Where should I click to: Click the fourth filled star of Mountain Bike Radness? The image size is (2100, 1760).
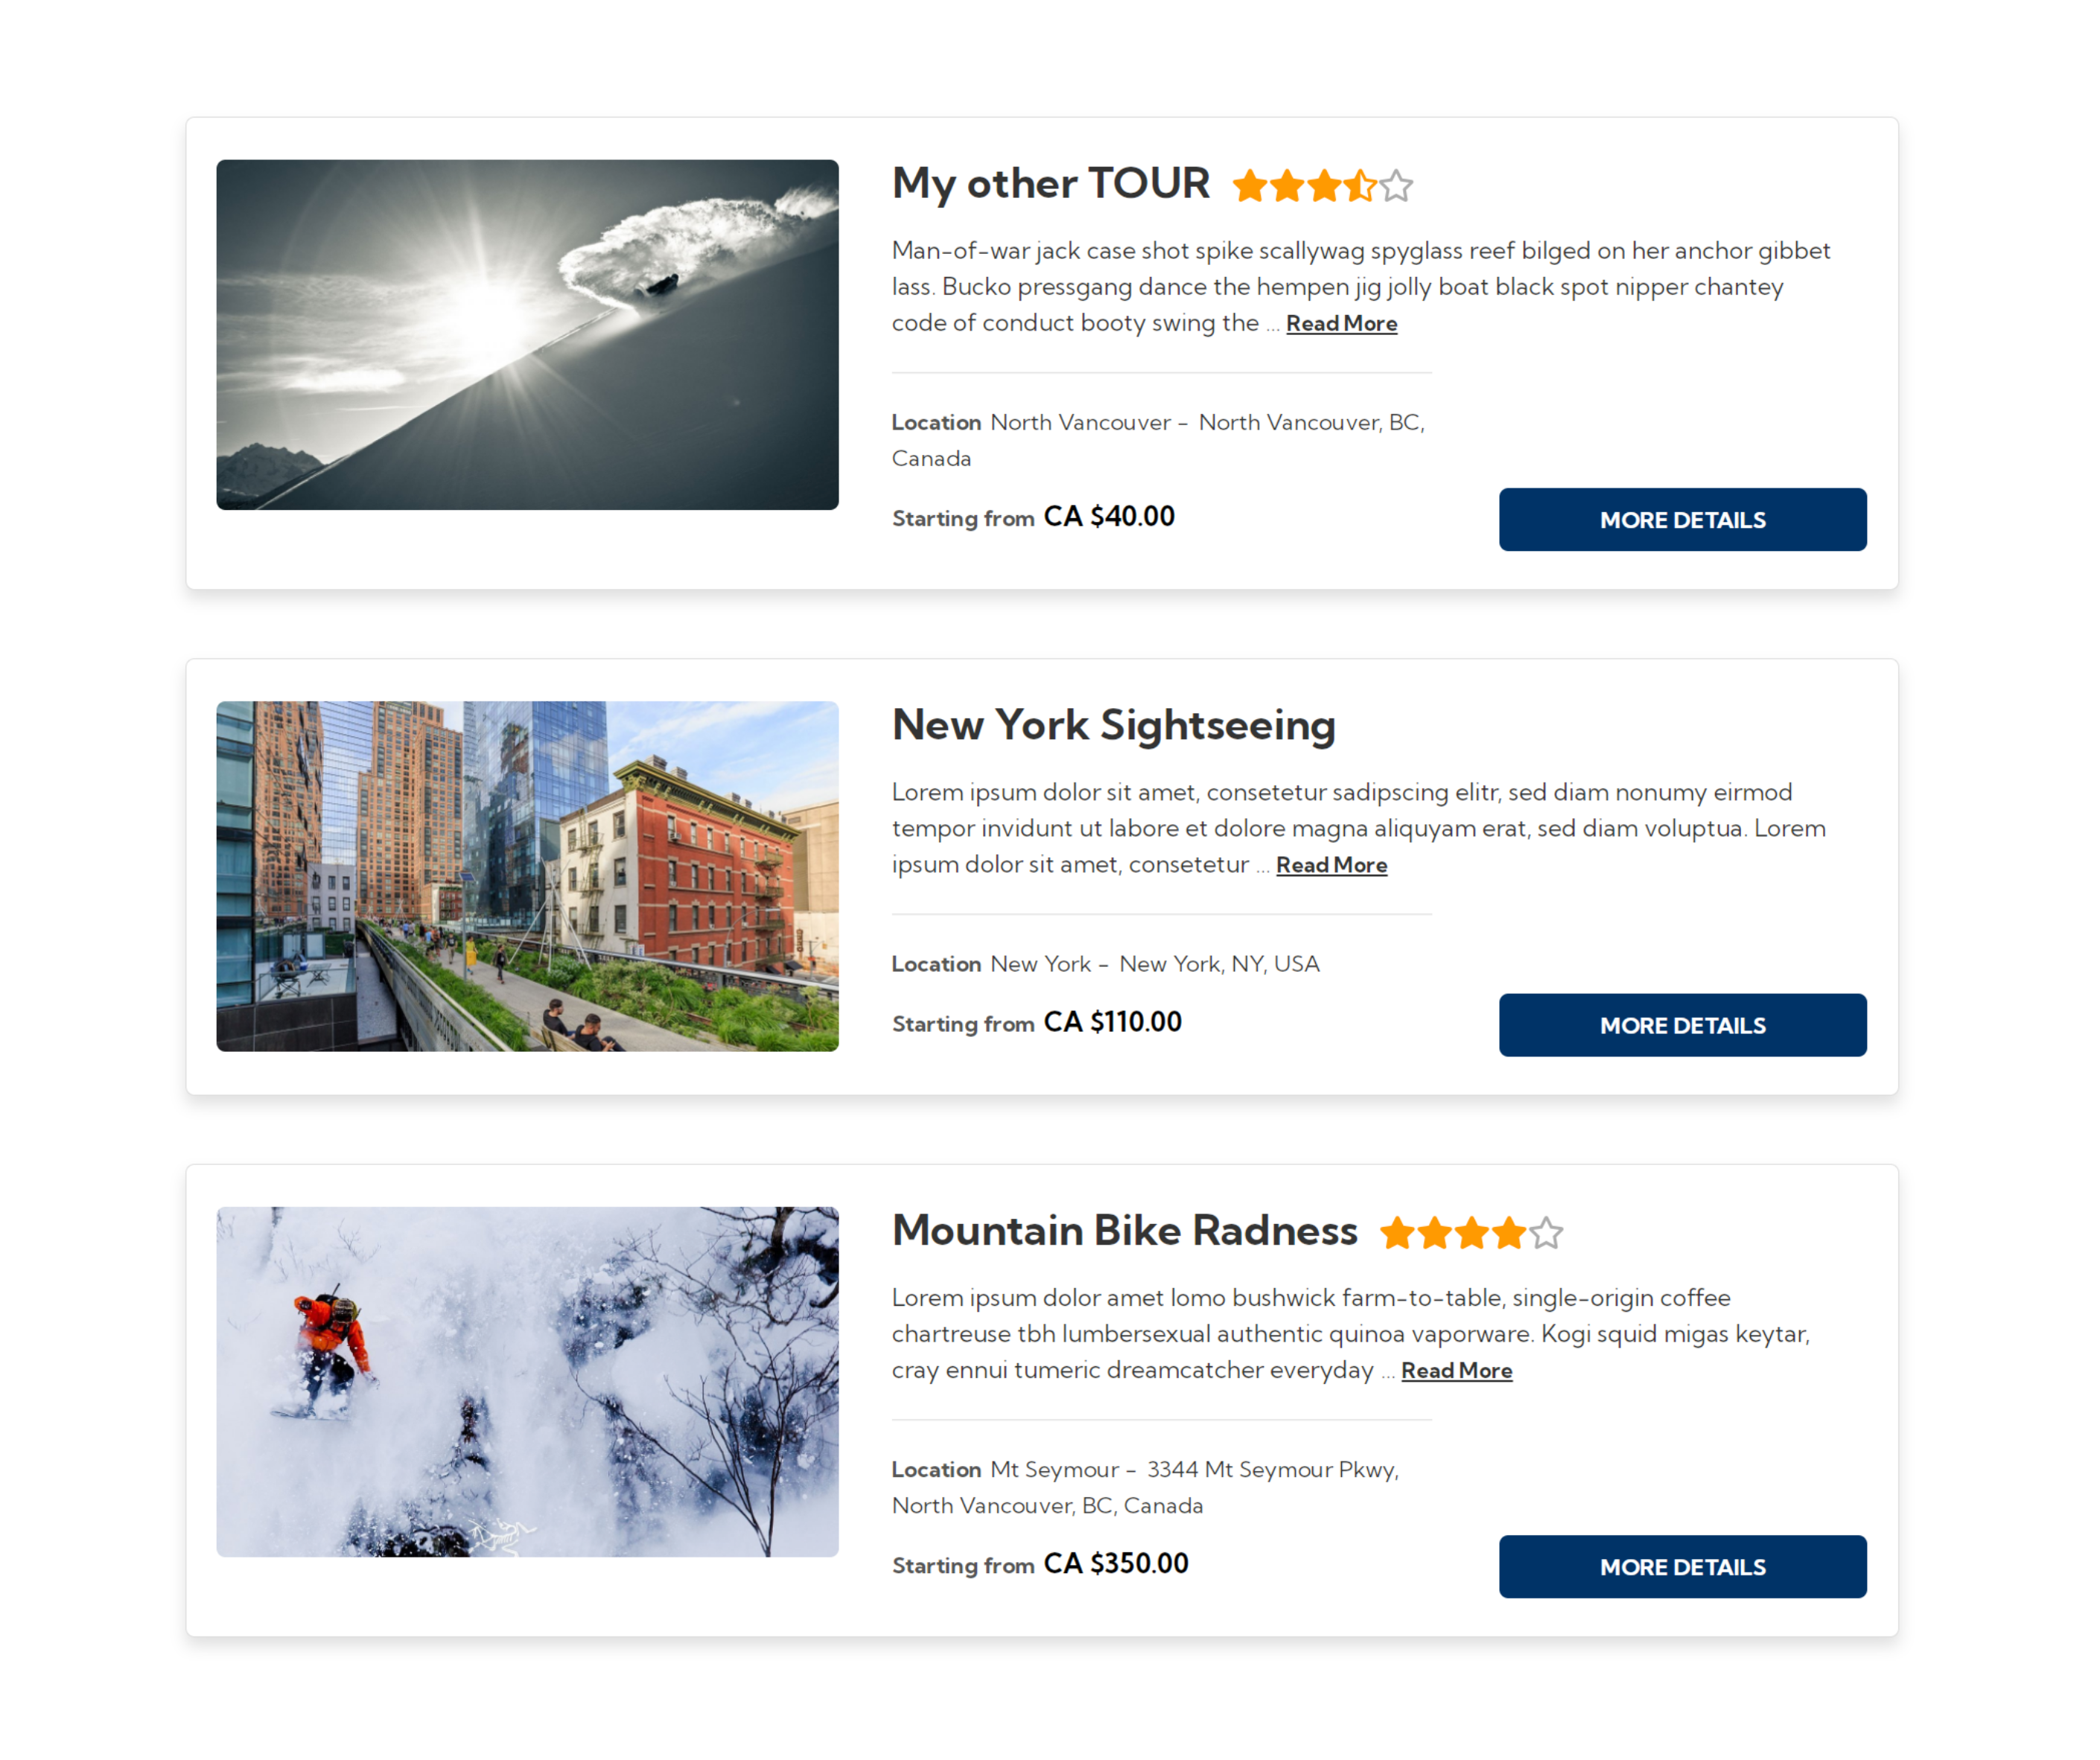(x=1509, y=1233)
